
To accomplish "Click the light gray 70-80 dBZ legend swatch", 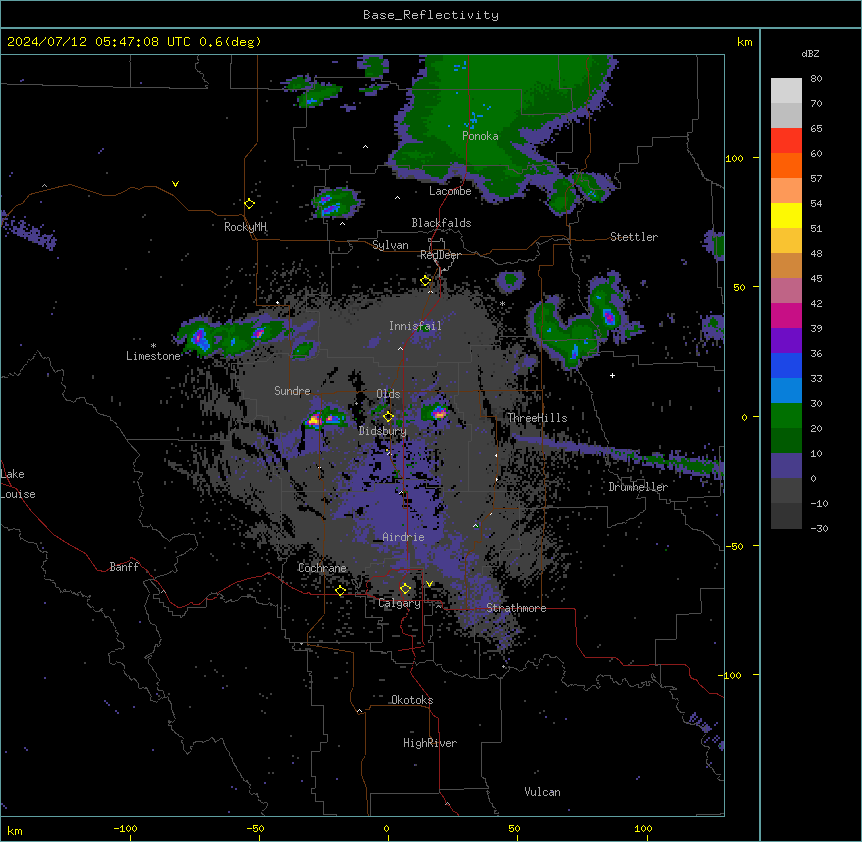I will pyautogui.click(x=786, y=91).
